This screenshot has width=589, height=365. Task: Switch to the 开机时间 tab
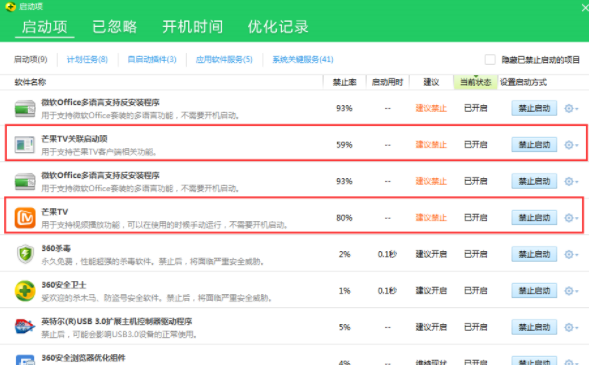(x=193, y=27)
